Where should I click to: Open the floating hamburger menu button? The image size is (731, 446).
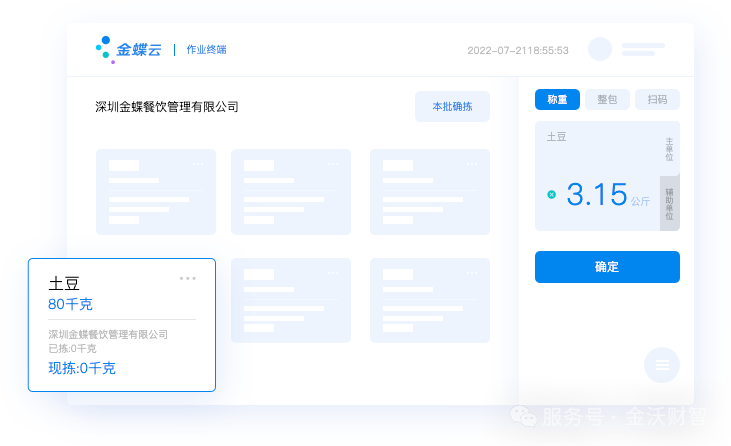[x=662, y=365]
